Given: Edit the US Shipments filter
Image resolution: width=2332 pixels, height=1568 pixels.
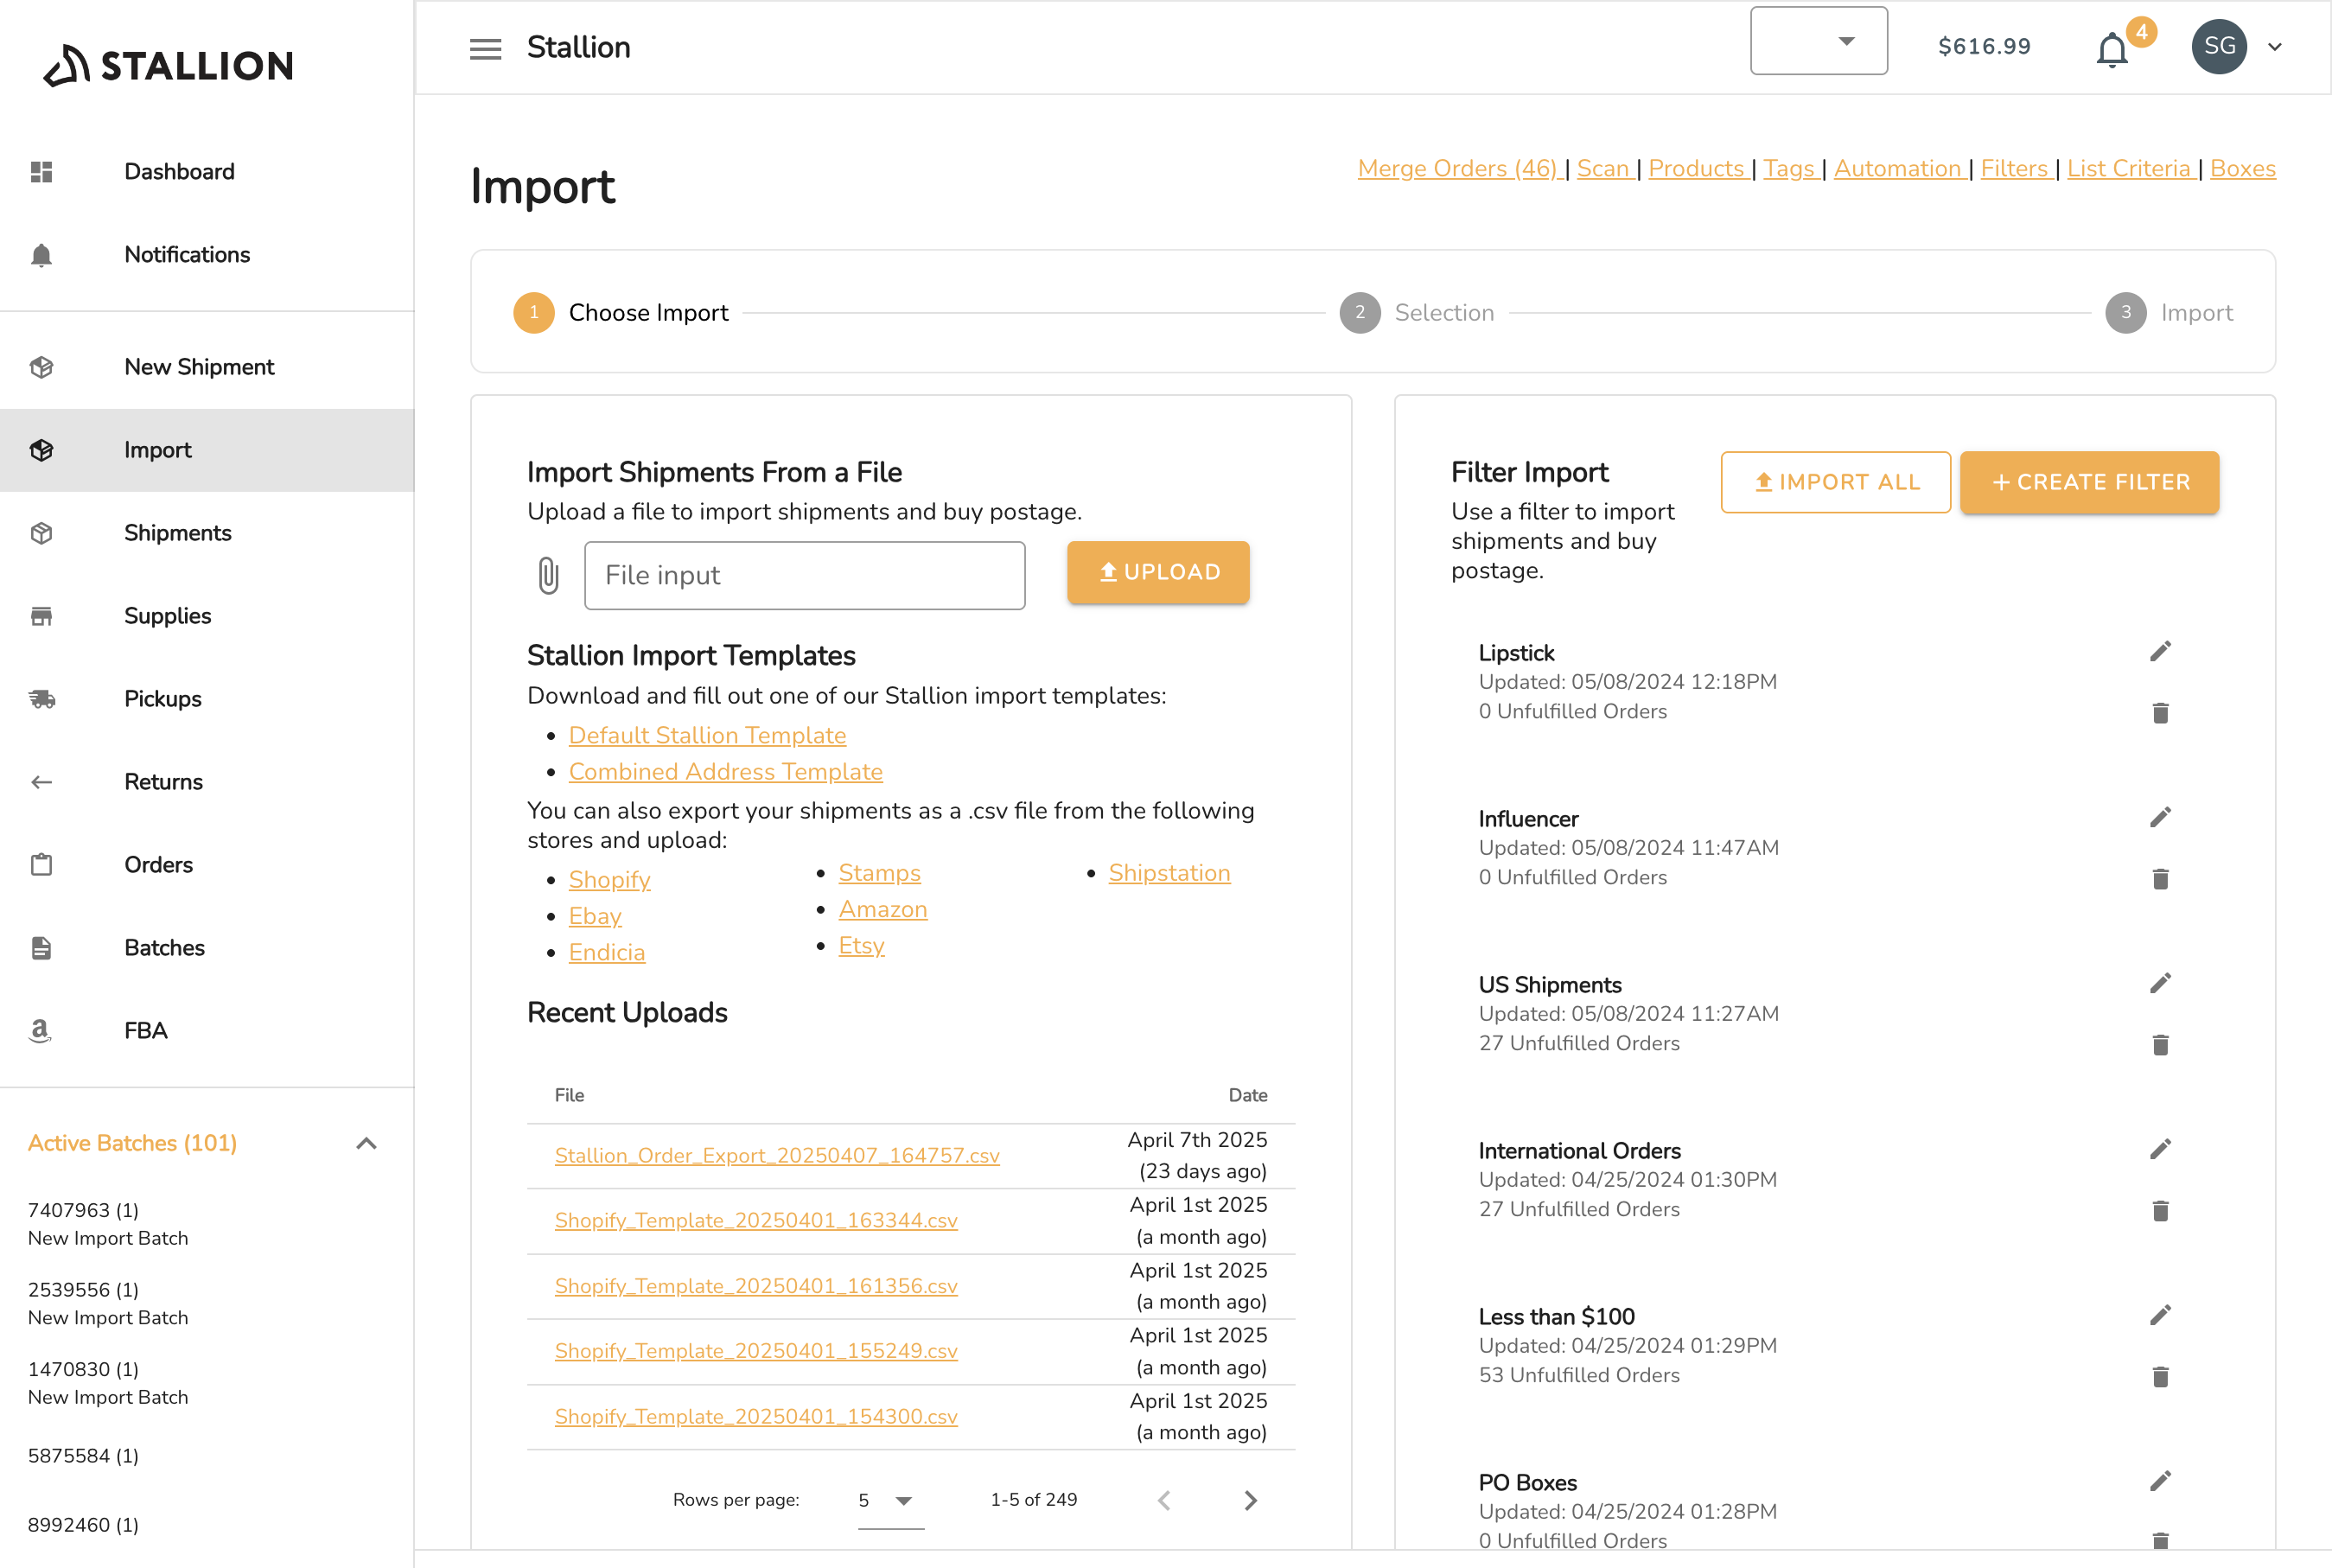Looking at the screenshot, I should (x=2160, y=983).
